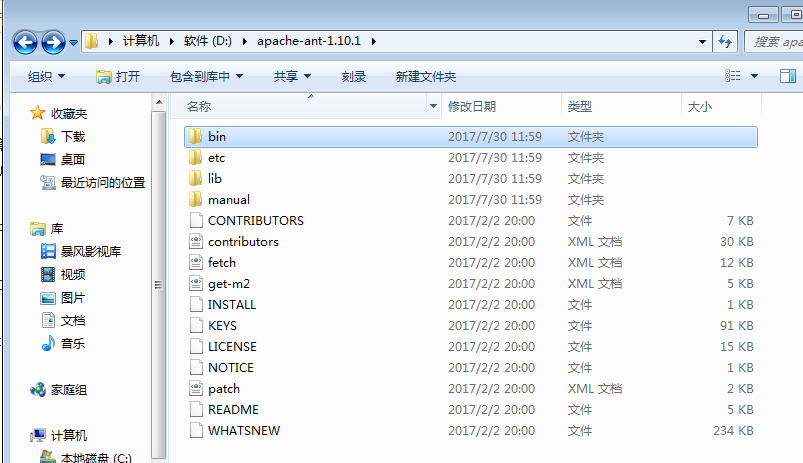803x463 pixels.
Task: Select the manual folder icon
Action: 196,199
